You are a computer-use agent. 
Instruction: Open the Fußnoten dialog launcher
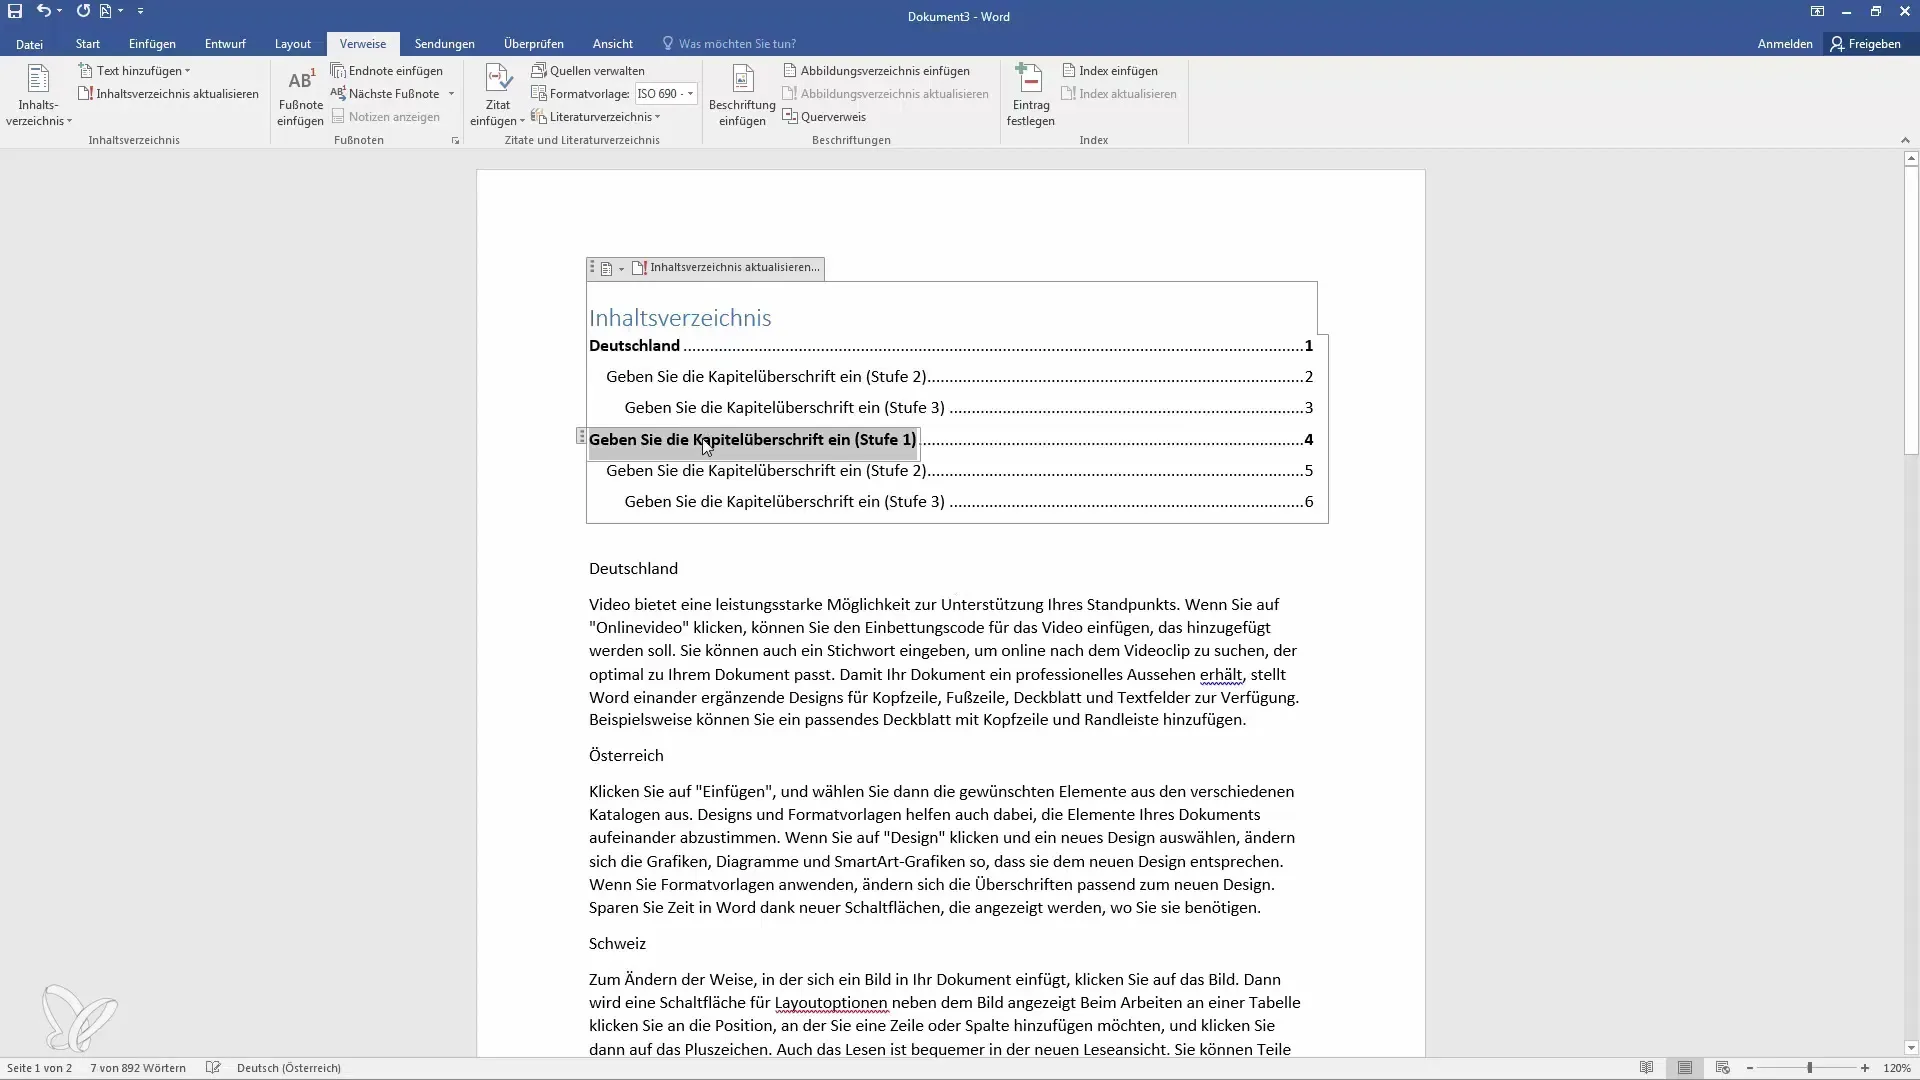pos(455,141)
